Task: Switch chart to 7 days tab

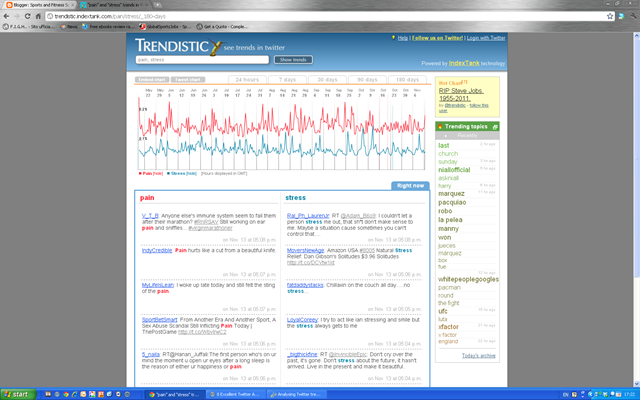Action: point(287,80)
